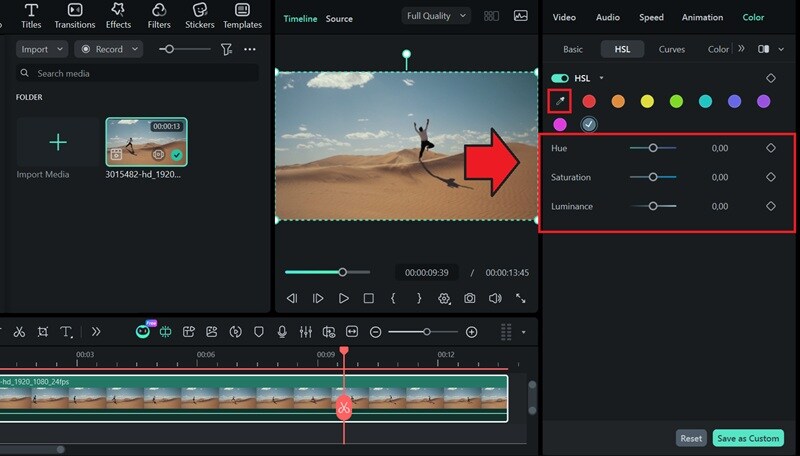Toggle the preview grid layout icon
This screenshot has width=800, height=456.
coord(491,16)
